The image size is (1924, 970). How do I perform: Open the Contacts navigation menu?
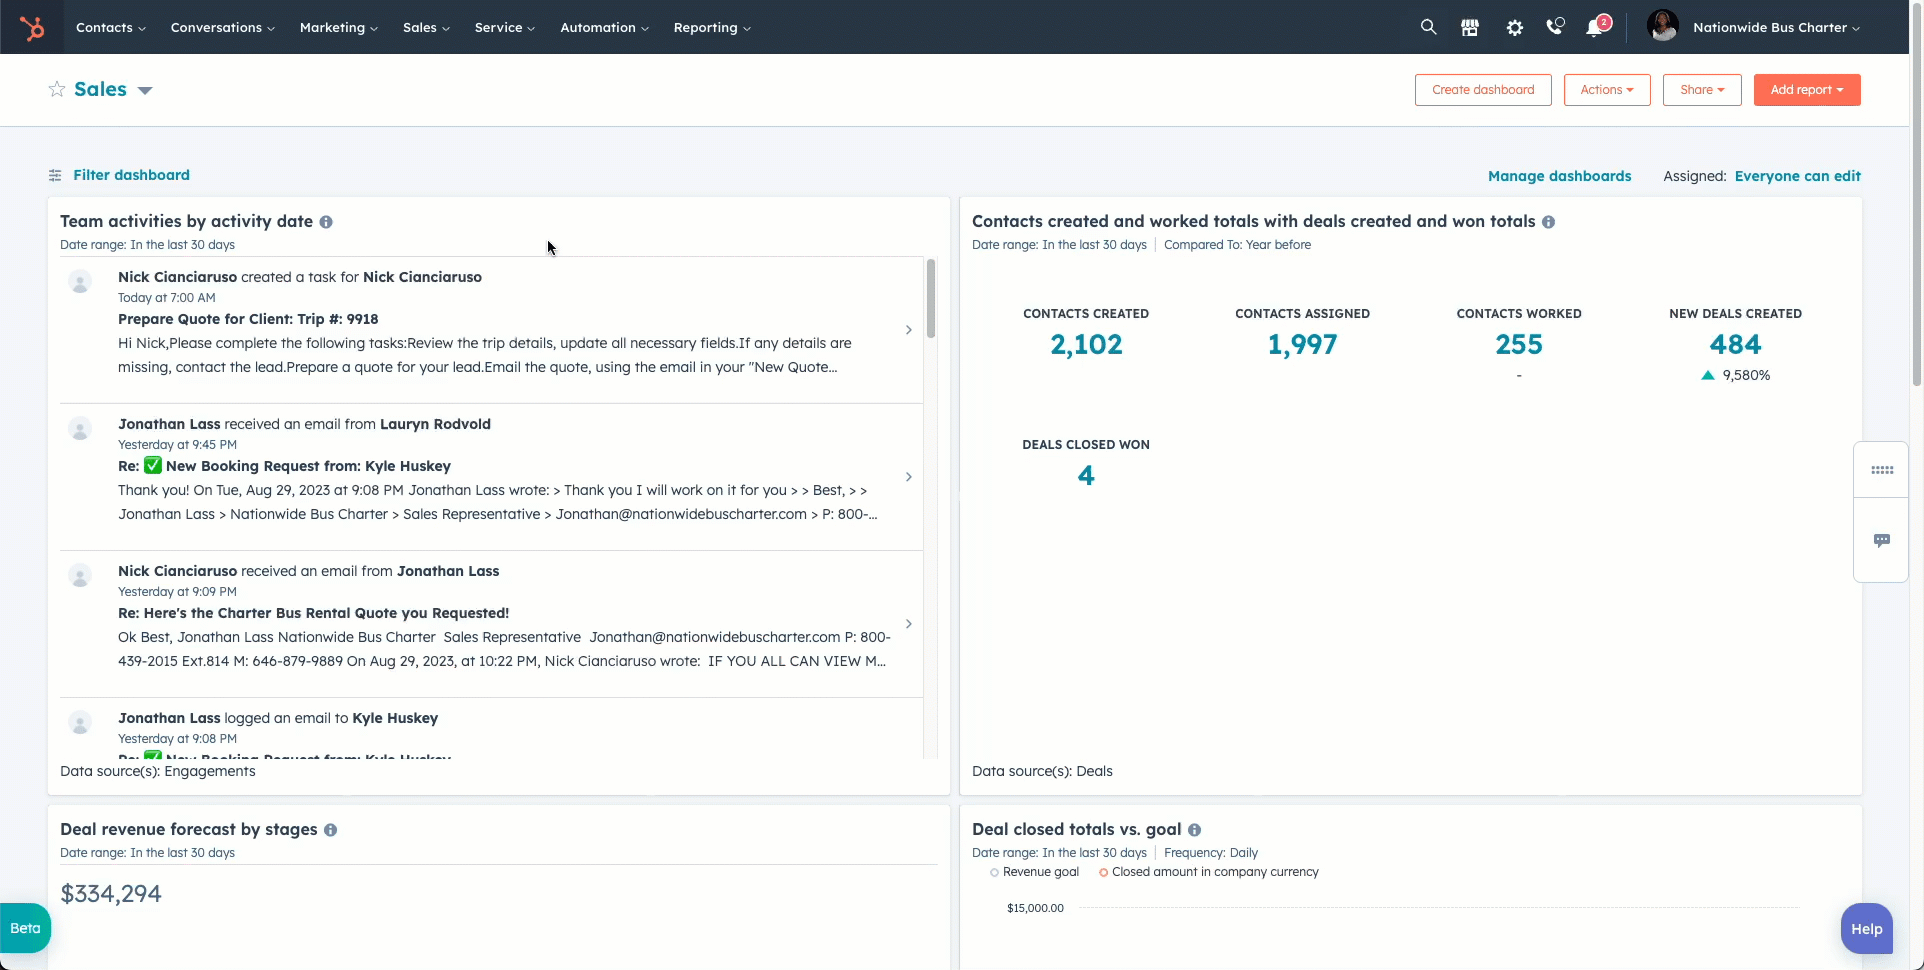(110, 28)
